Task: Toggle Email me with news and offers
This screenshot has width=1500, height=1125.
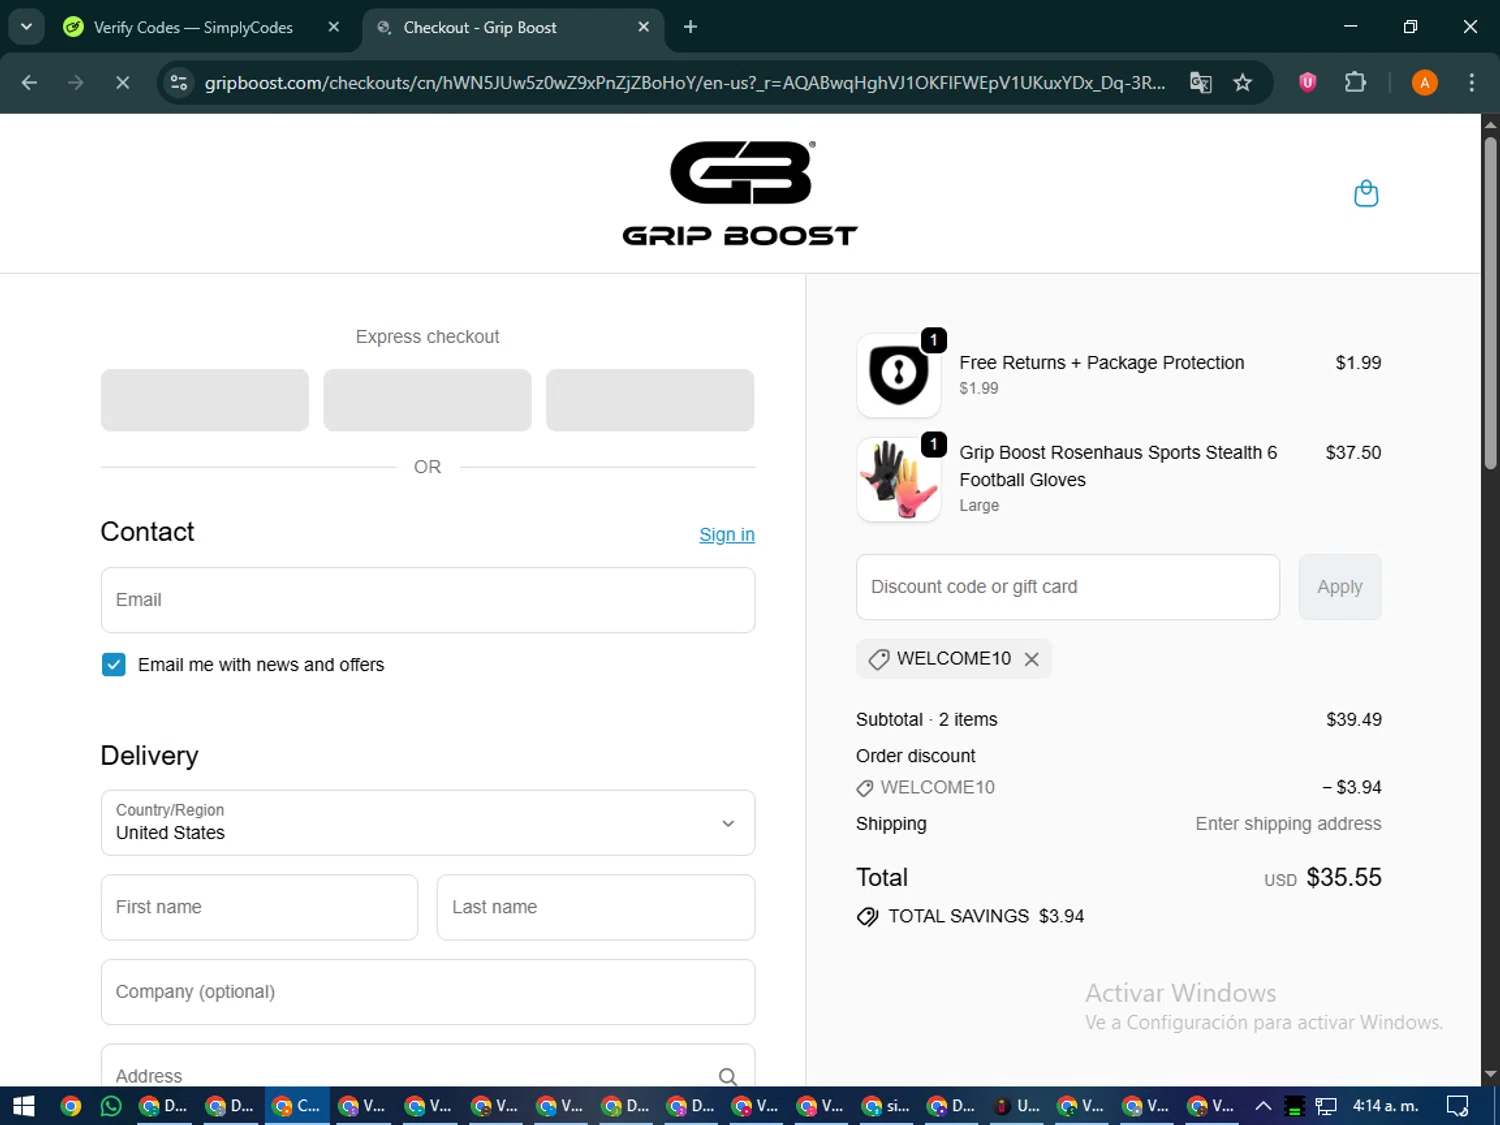Action: point(114,665)
